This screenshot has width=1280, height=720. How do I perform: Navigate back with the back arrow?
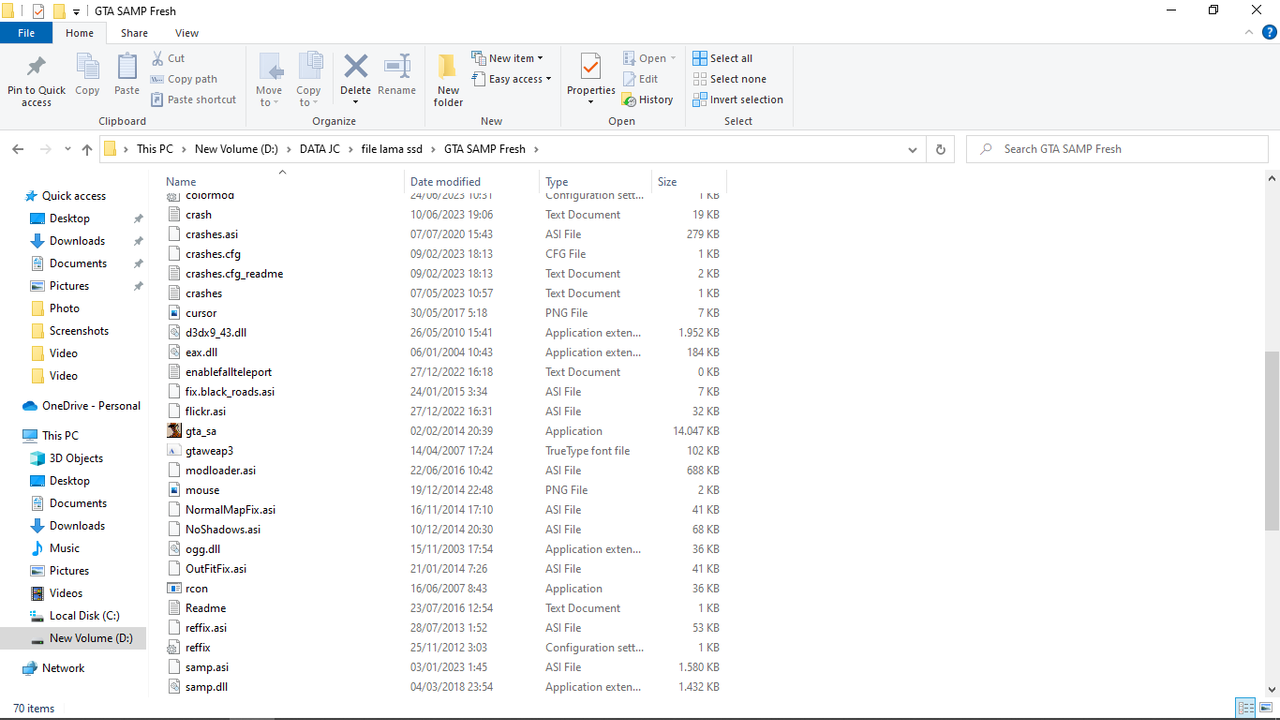pos(18,150)
